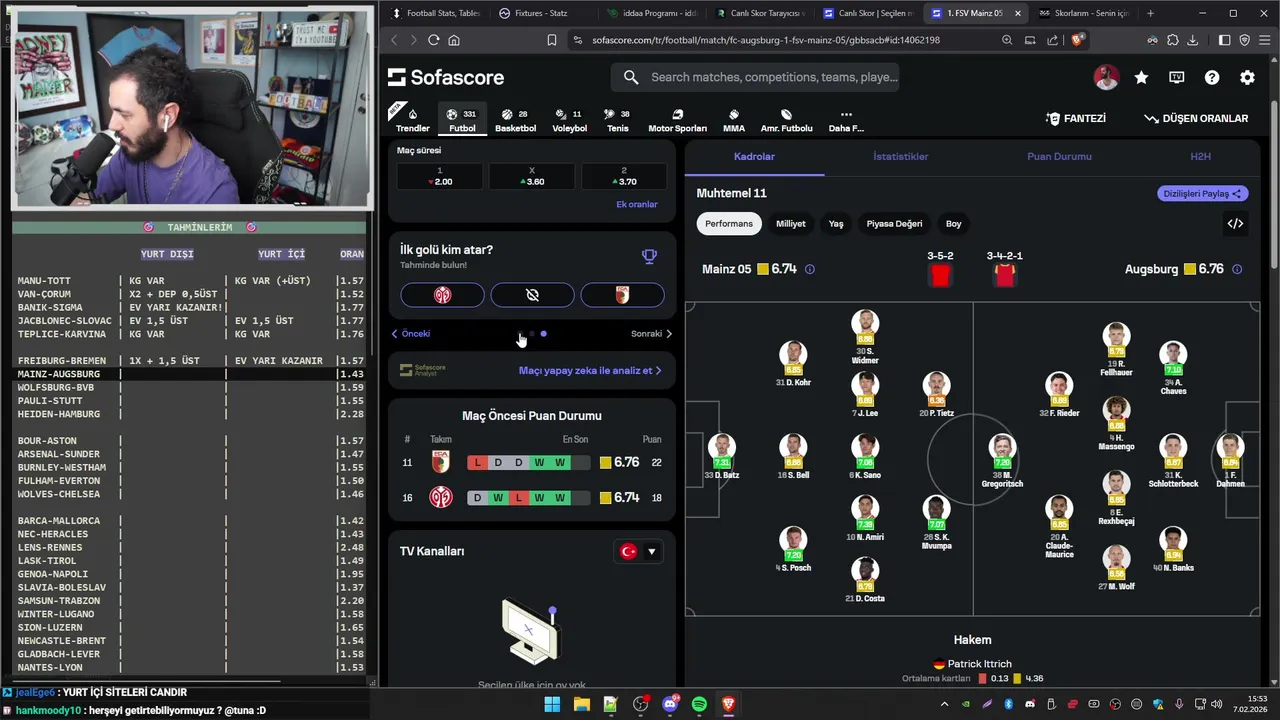Select Motor Sporları category
This screenshot has width=1280, height=720.
pos(677,120)
